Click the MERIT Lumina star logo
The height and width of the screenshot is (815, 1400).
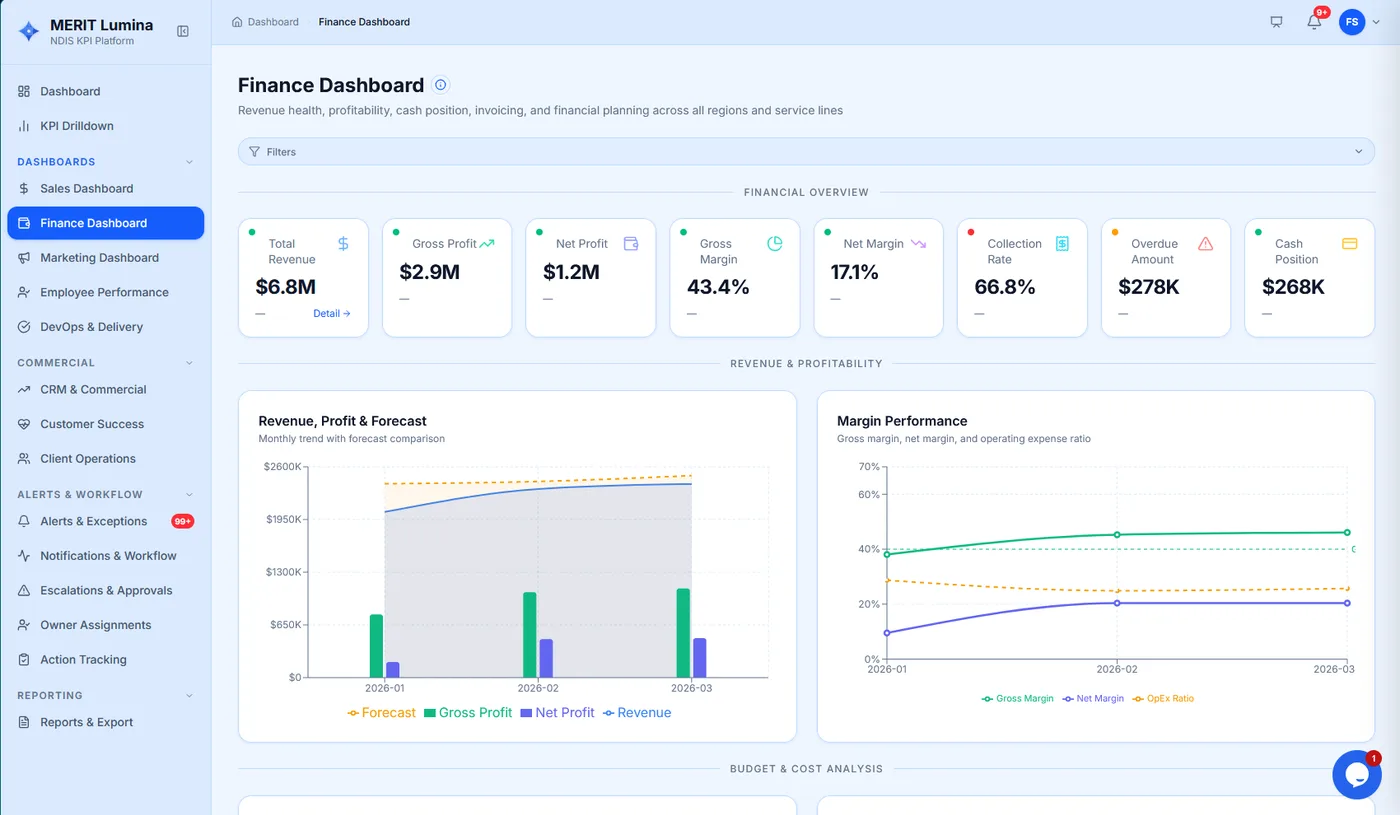[x=27, y=31]
